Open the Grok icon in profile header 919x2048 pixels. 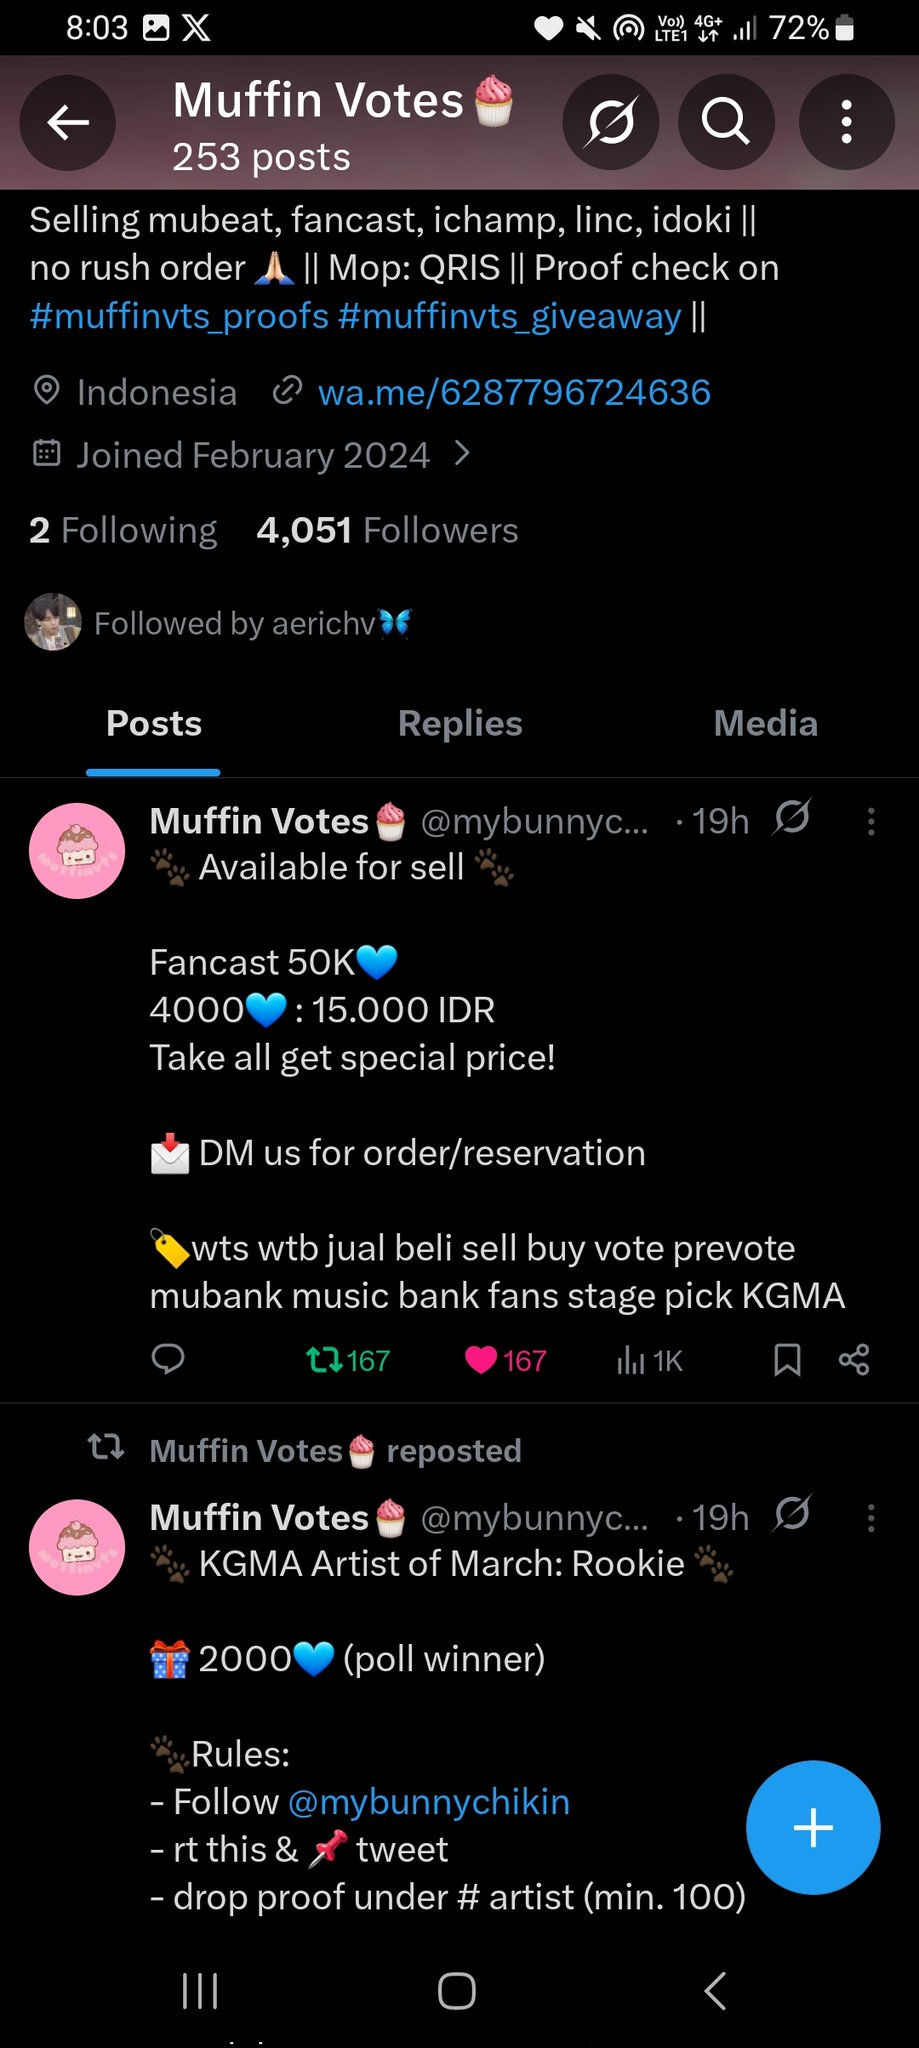point(611,123)
